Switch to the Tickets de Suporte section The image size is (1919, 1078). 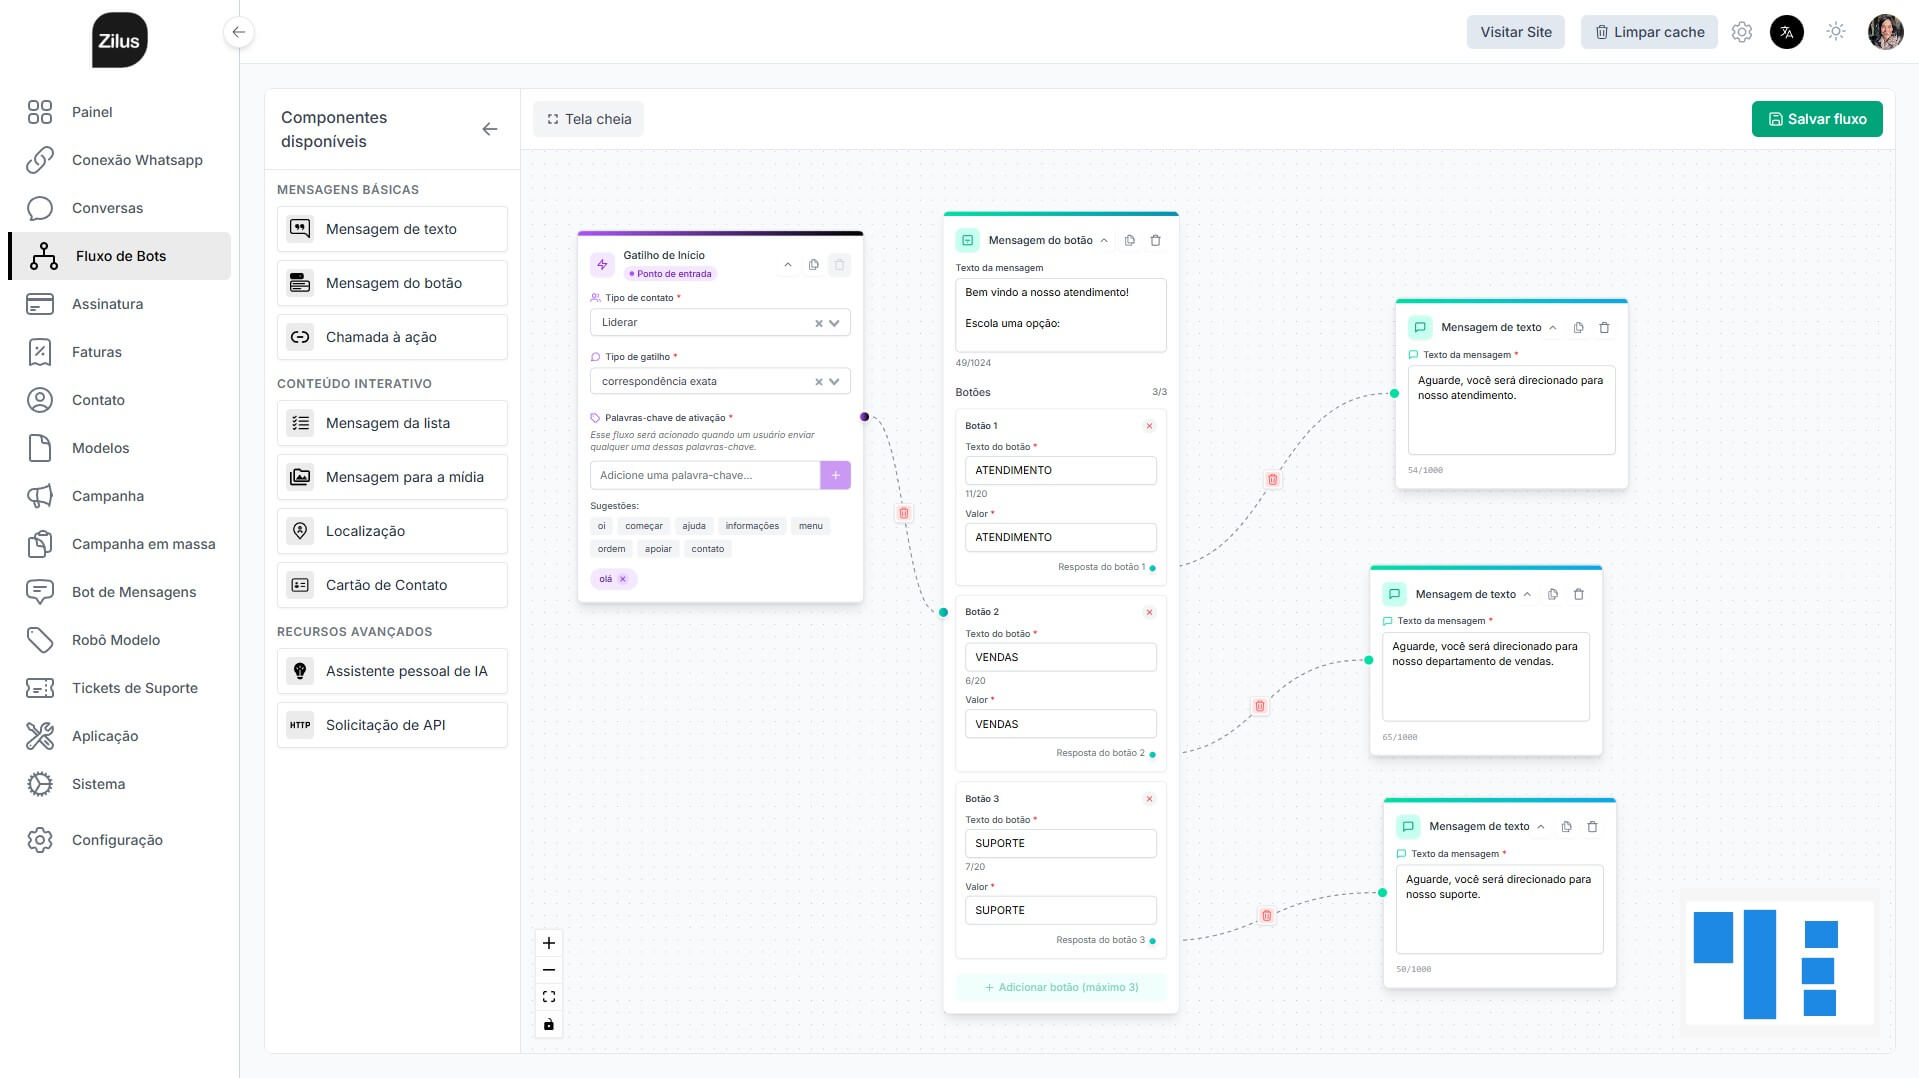pyautogui.click(x=134, y=688)
